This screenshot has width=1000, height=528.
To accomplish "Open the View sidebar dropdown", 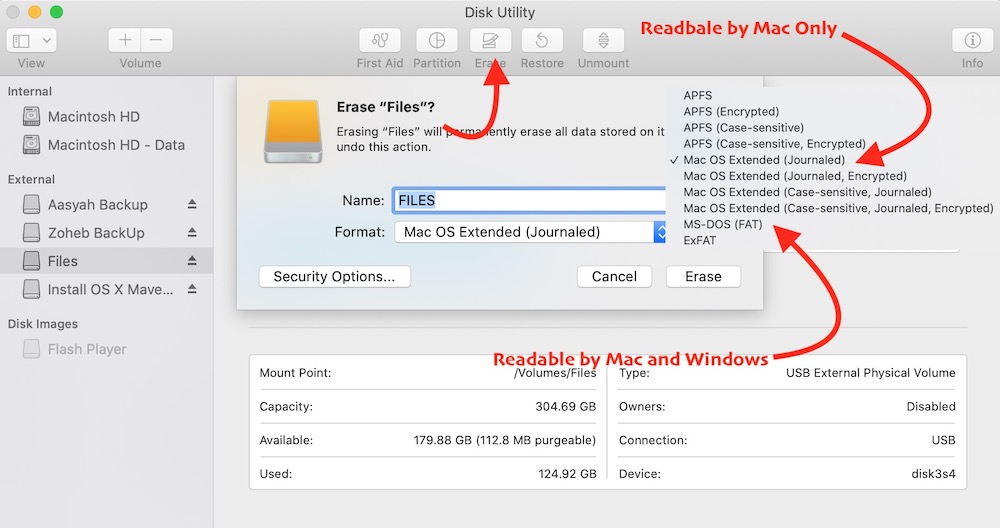I will 31,41.
